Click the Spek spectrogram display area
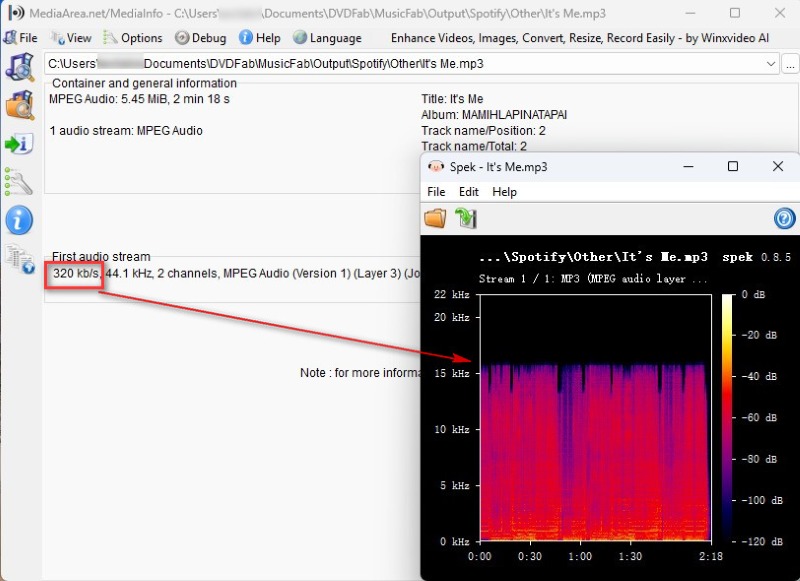Screen dimensions: 800x581 point(595,418)
